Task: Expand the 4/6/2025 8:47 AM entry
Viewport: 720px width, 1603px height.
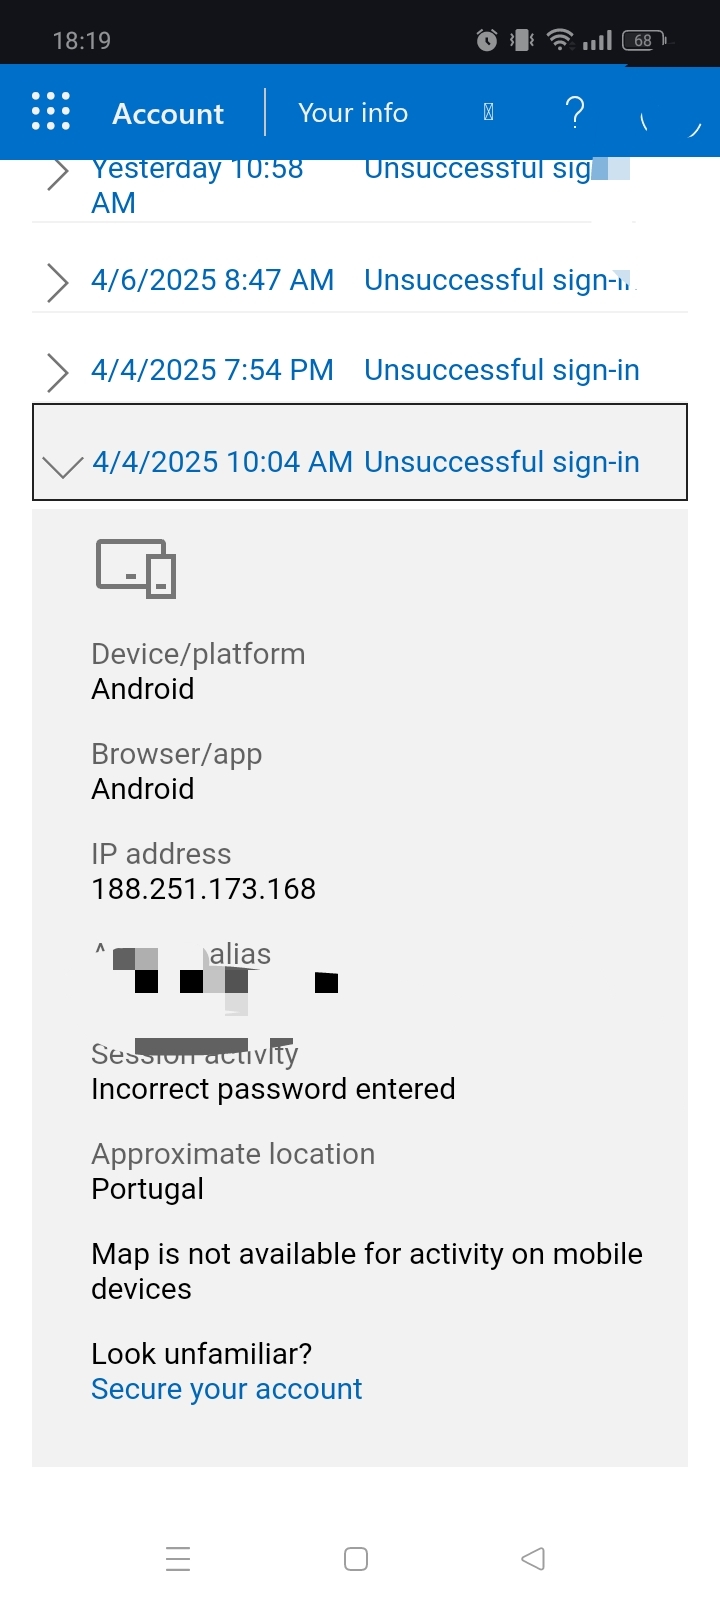Action: tap(58, 282)
